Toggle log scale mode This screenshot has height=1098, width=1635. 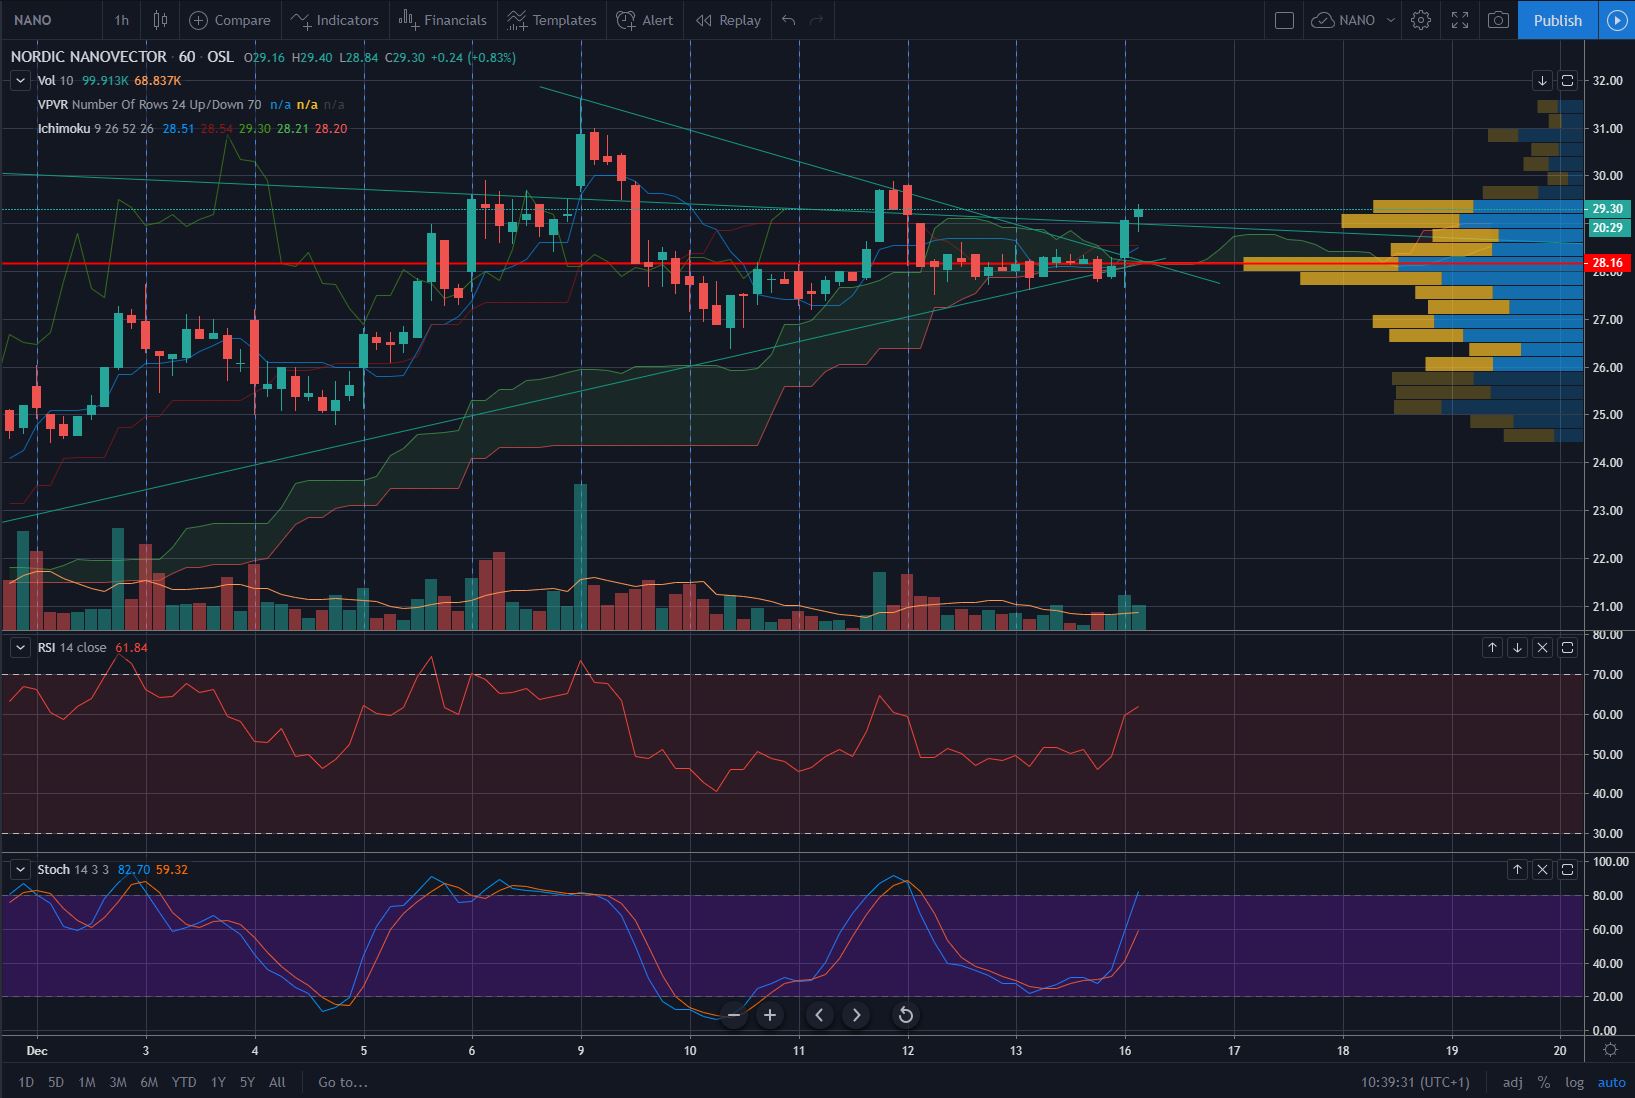tap(1575, 1082)
